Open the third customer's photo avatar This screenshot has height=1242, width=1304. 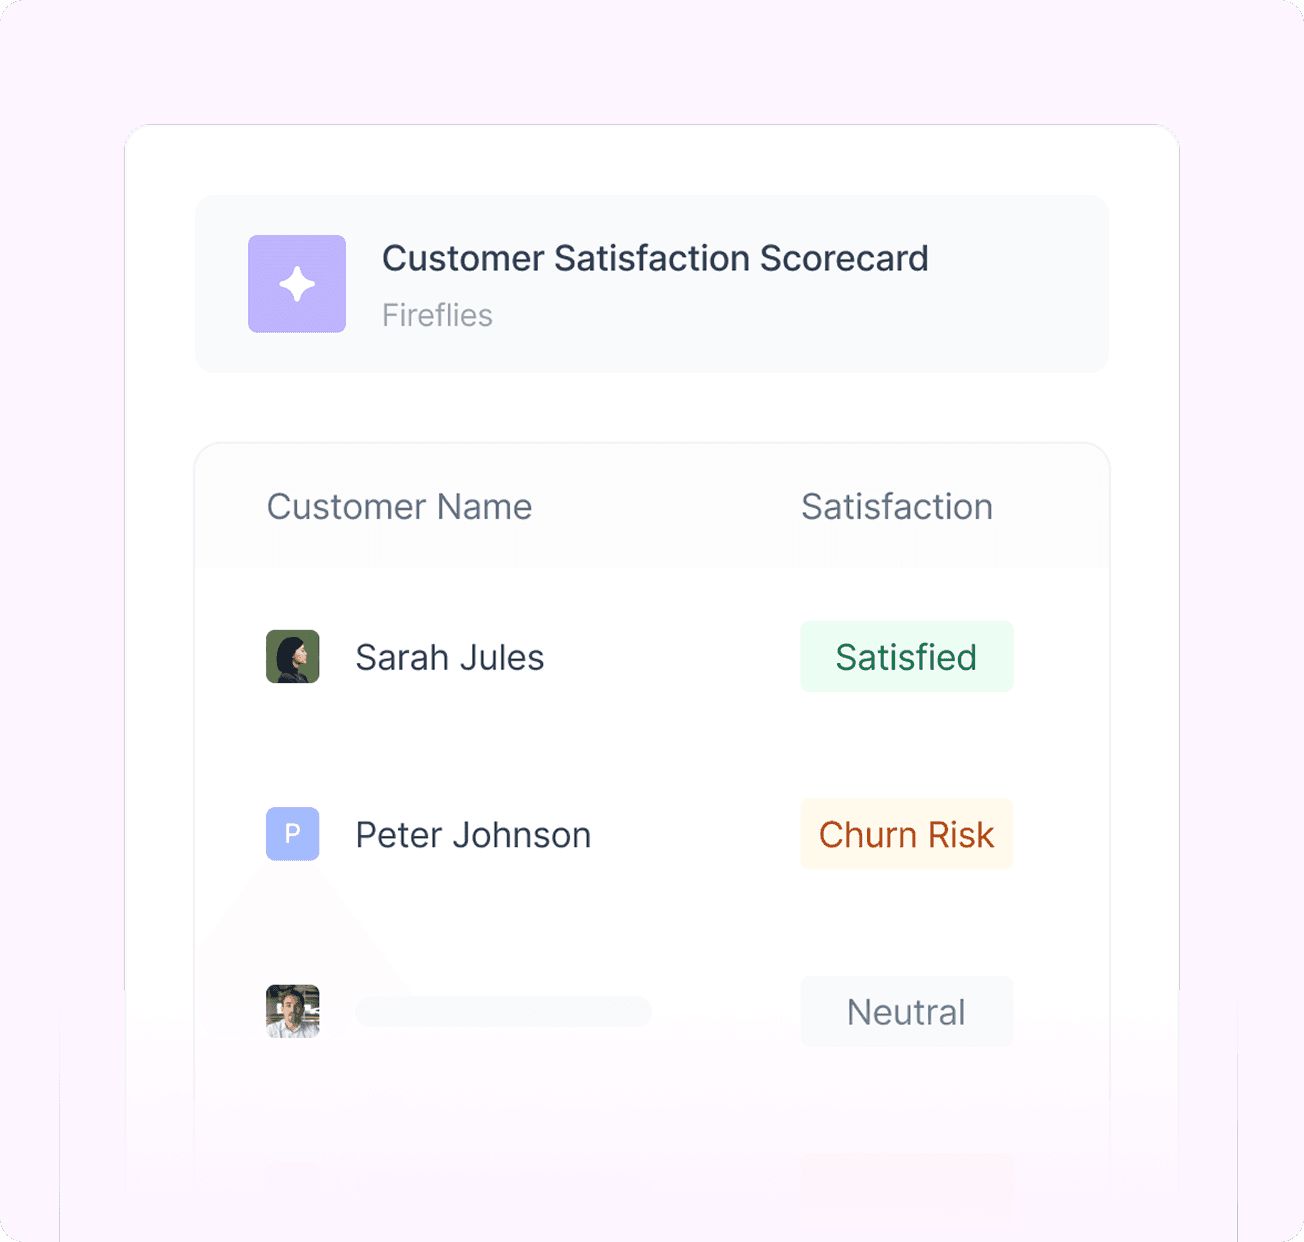293,1011
